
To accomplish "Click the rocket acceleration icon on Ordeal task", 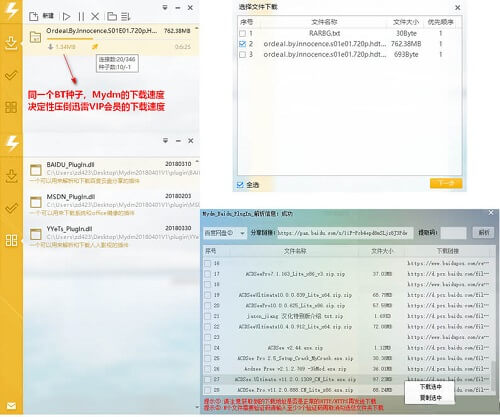I will [95, 47].
